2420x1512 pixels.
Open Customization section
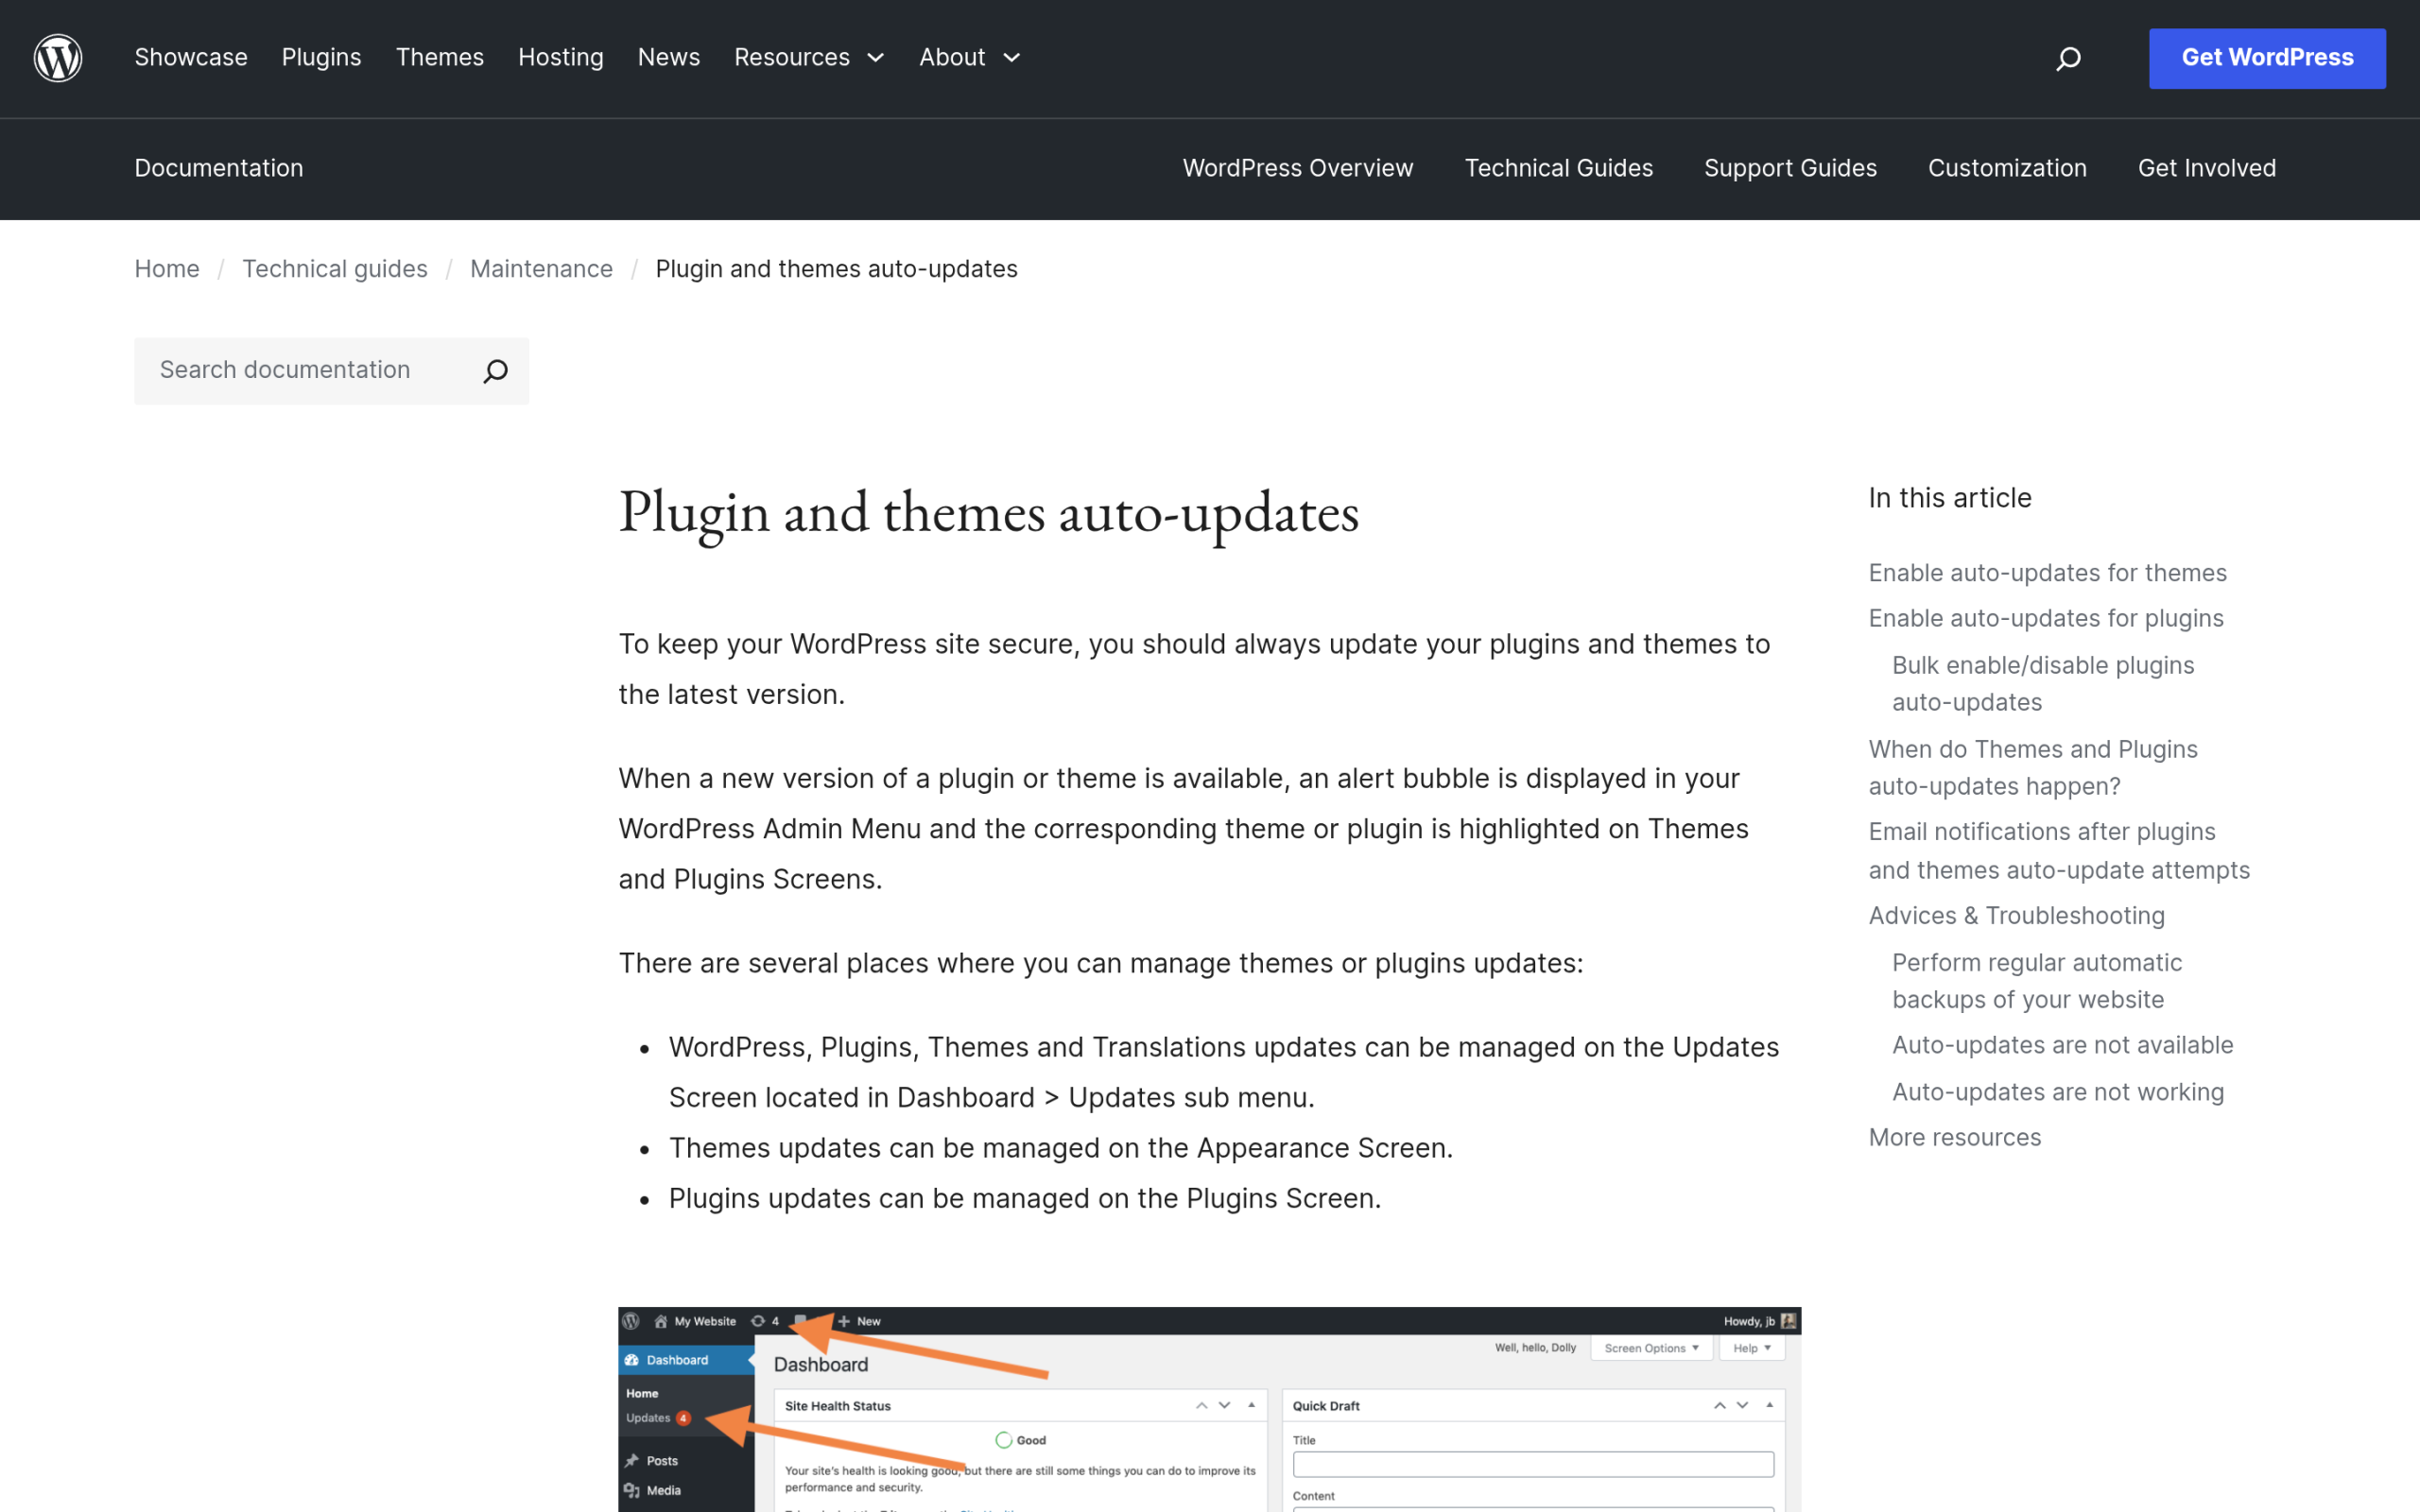click(2007, 168)
